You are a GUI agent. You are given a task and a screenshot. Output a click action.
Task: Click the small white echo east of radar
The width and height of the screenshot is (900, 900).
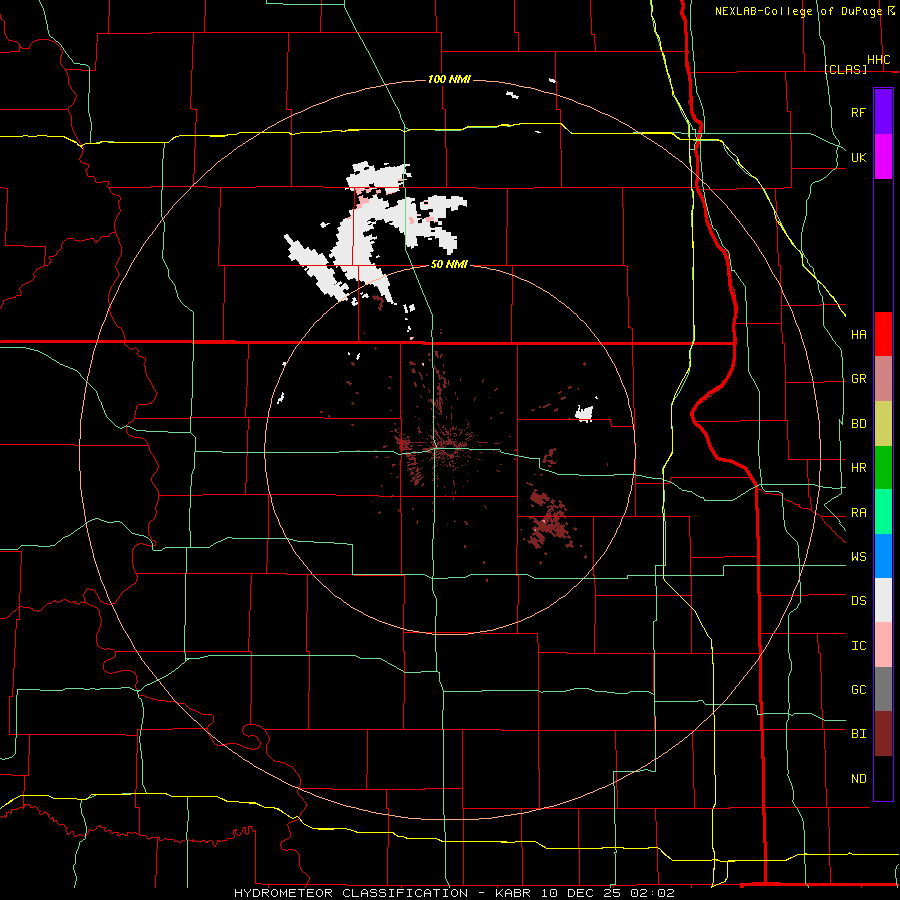point(584,413)
